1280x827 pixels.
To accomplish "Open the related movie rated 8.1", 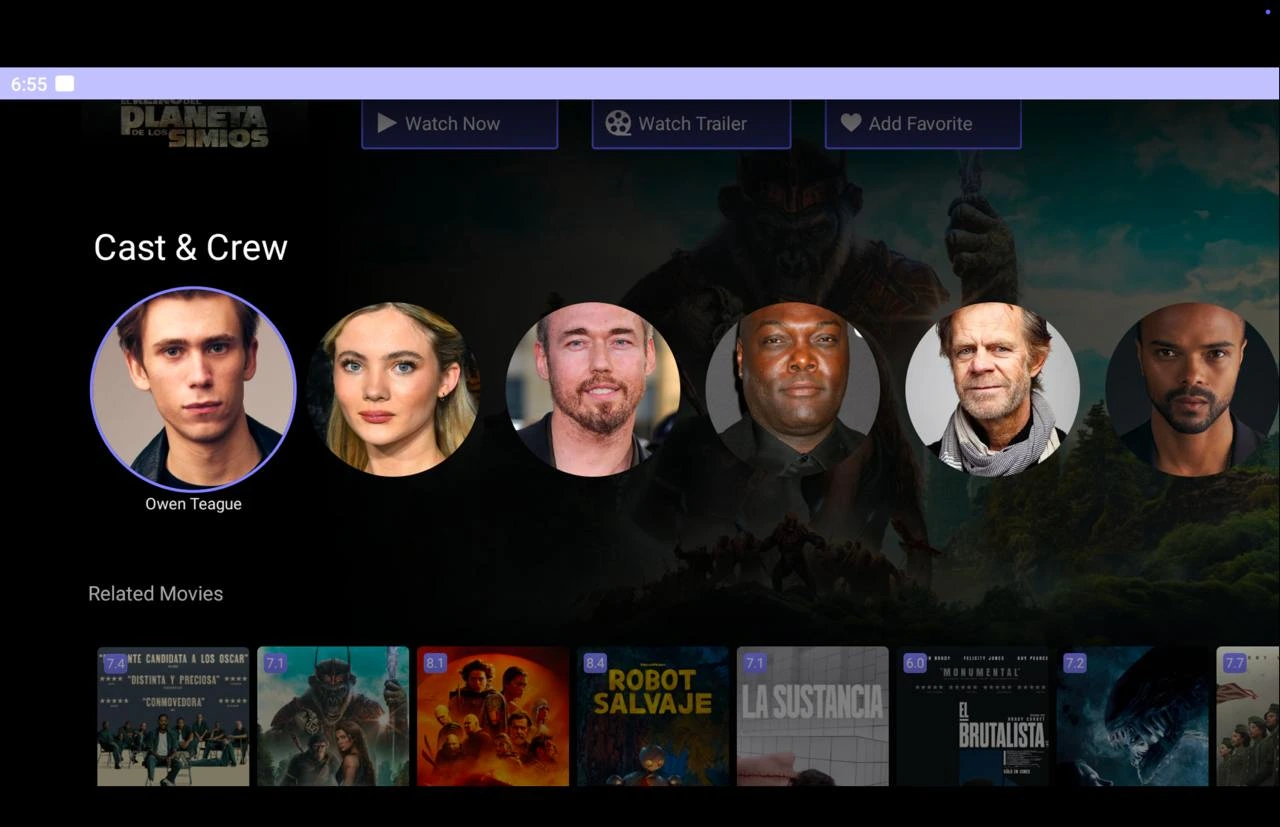I will point(493,716).
